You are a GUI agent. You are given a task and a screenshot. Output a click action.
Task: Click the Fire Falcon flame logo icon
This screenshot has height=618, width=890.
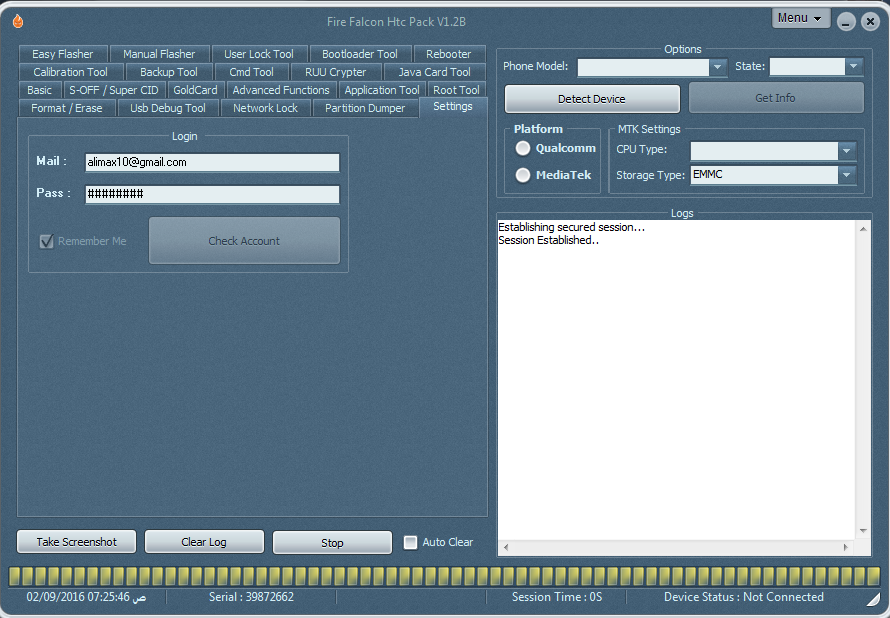(x=18, y=22)
